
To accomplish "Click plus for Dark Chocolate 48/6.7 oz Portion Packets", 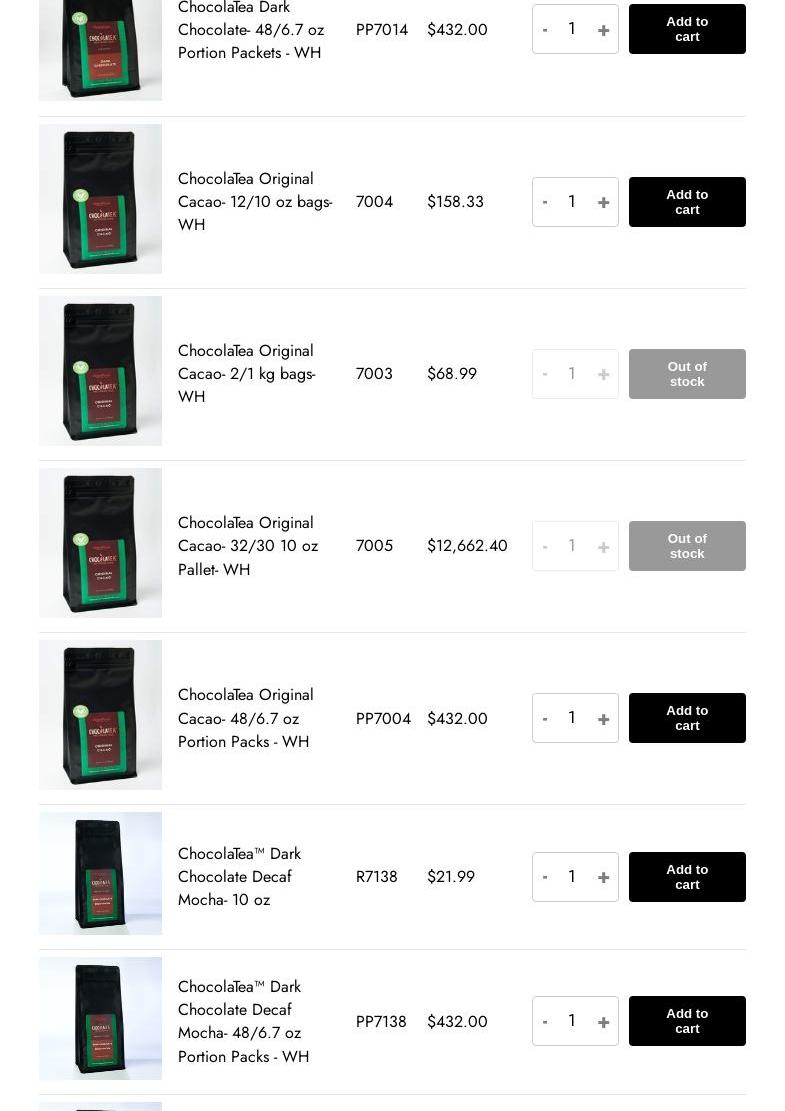I will (x=603, y=30).
